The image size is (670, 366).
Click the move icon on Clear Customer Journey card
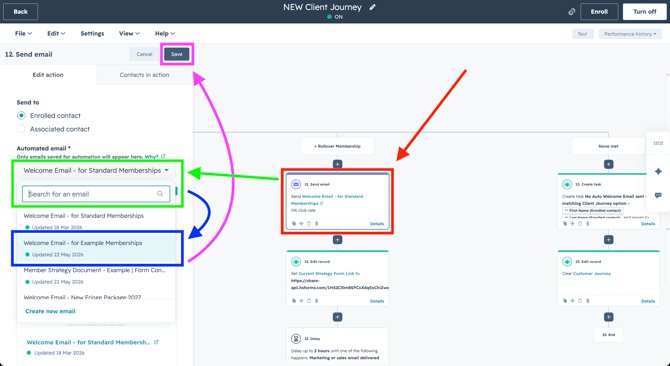coord(573,301)
